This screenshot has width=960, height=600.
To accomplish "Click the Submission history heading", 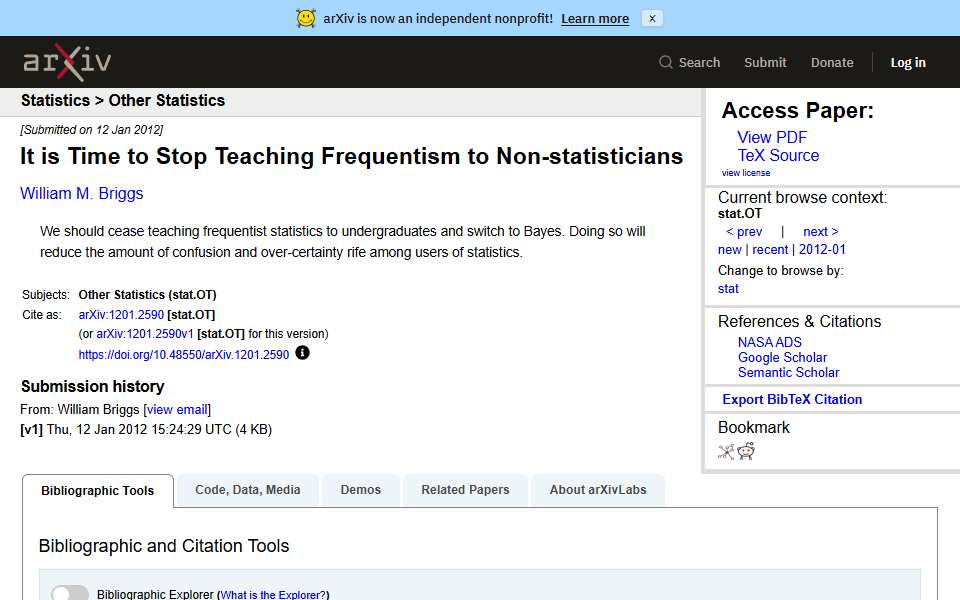I will point(92,387).
